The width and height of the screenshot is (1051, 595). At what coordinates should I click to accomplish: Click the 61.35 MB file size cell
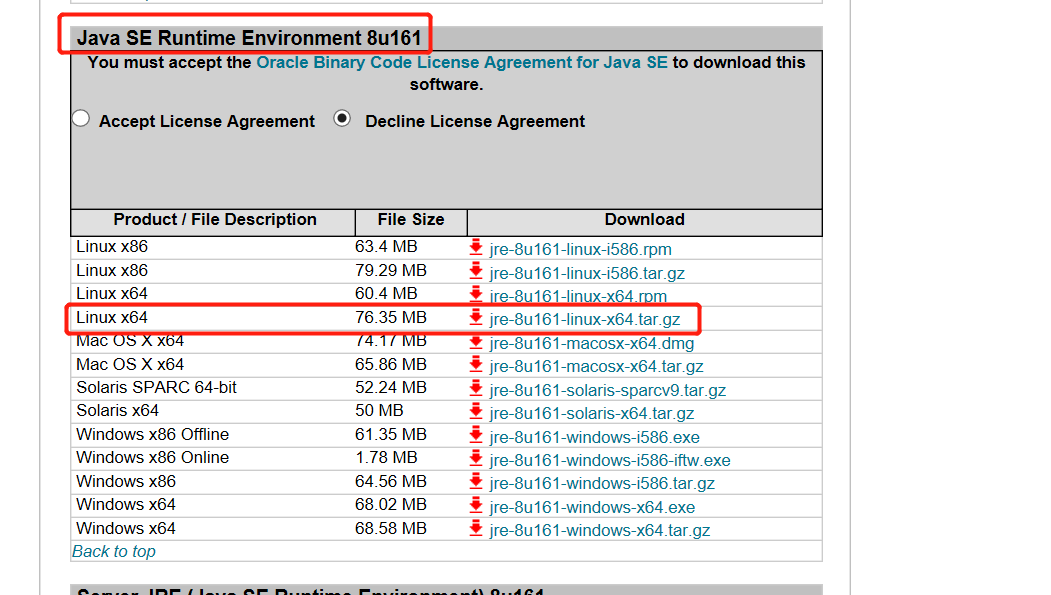tap(391, 435)
